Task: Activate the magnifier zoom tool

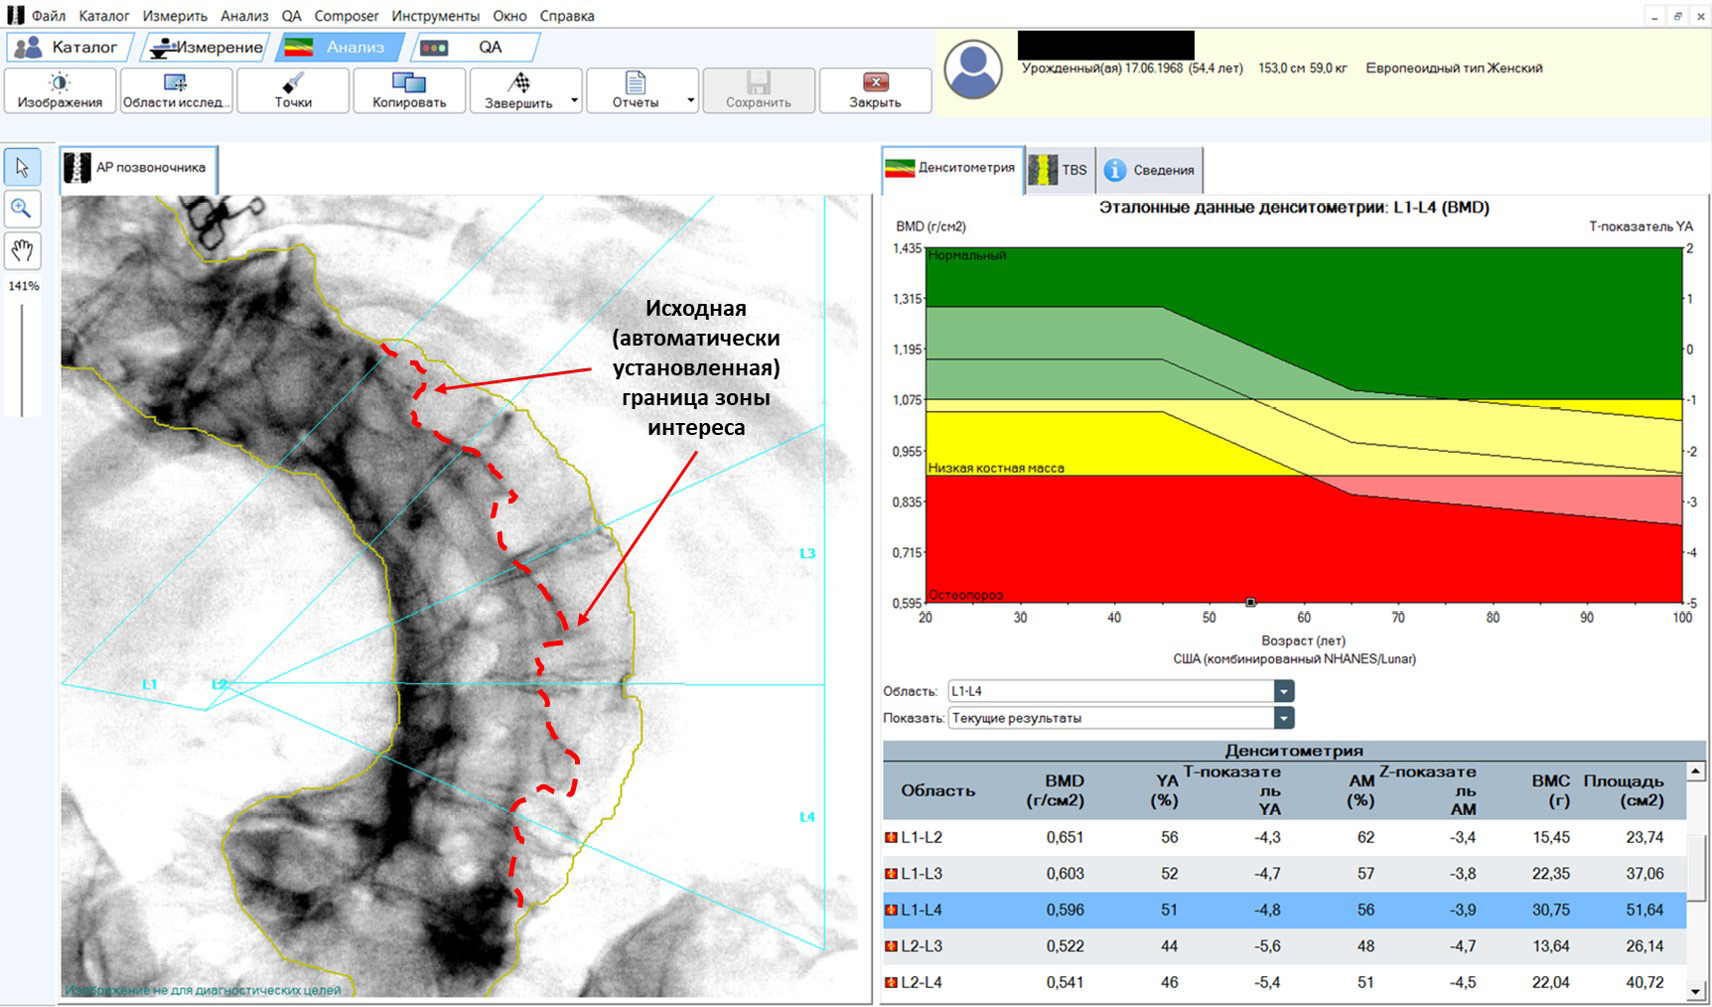Action: pyautogui.click(x=22, y=208)
